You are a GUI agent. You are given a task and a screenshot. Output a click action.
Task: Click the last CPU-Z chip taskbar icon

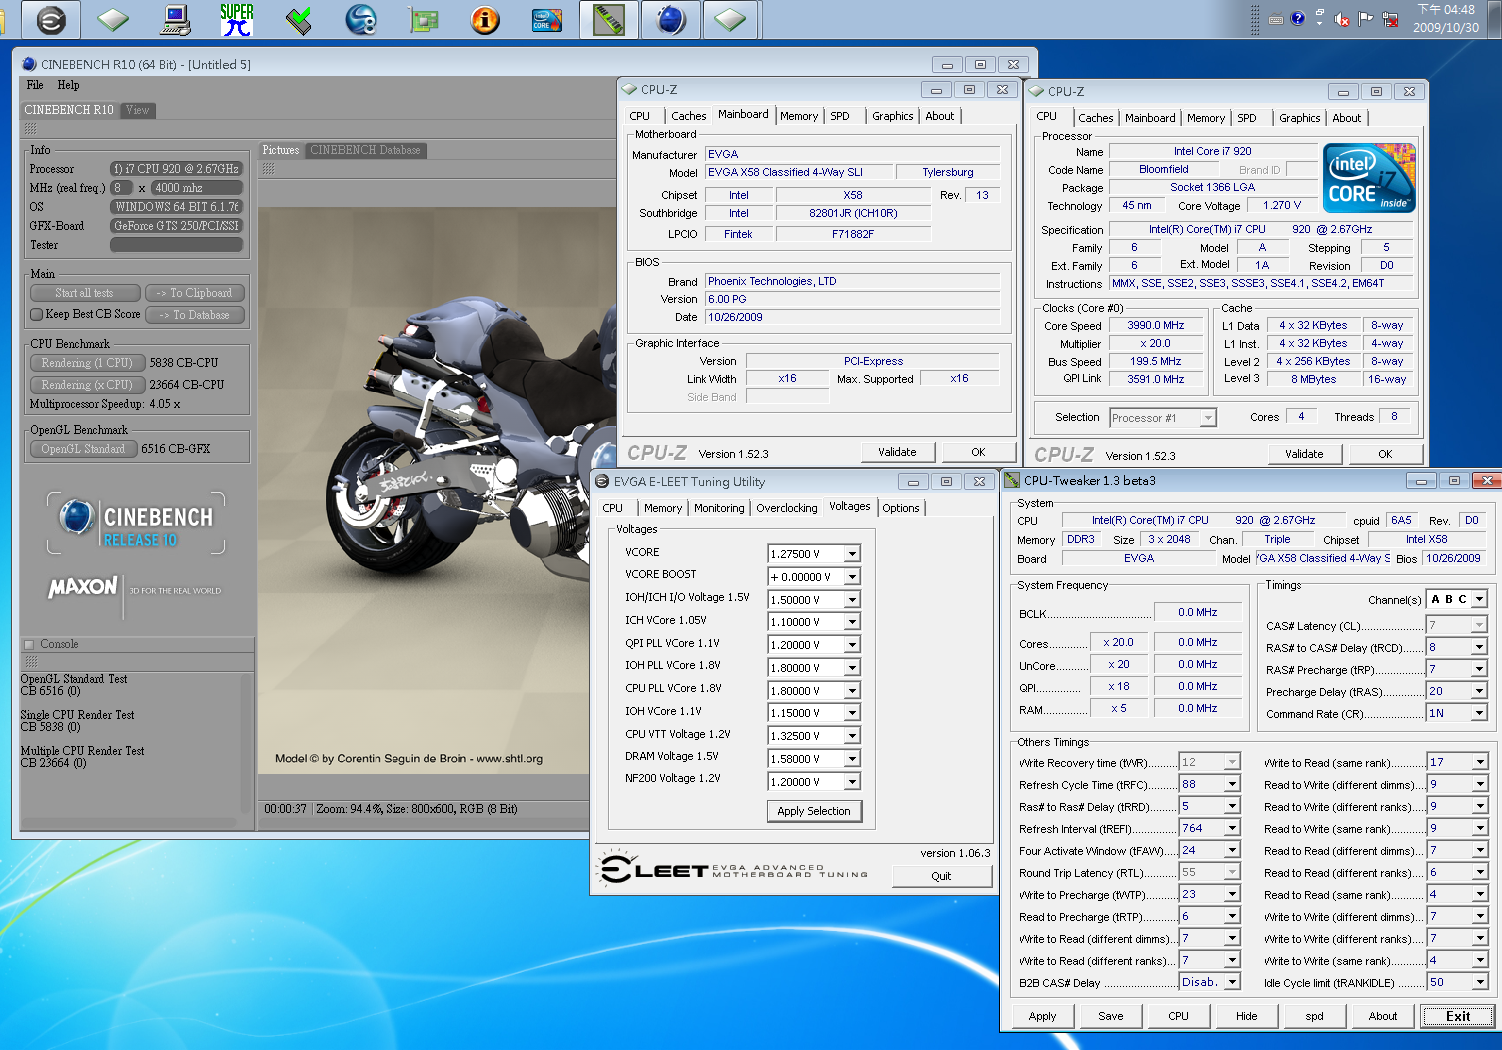click(730, 20)
